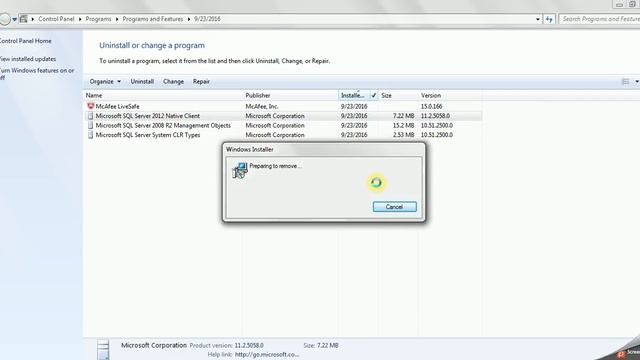Open View installed updates link
This screenshot has width=640, height=360.
27,59
